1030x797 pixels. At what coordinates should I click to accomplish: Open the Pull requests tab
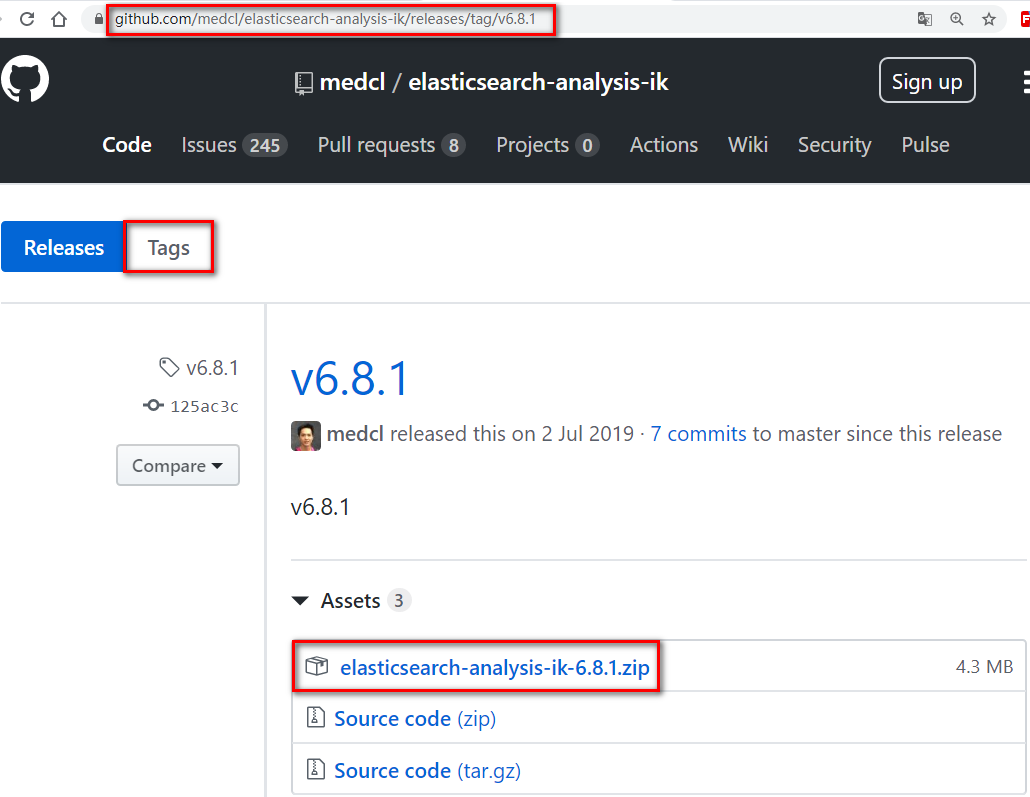click(x=392, y=145)
